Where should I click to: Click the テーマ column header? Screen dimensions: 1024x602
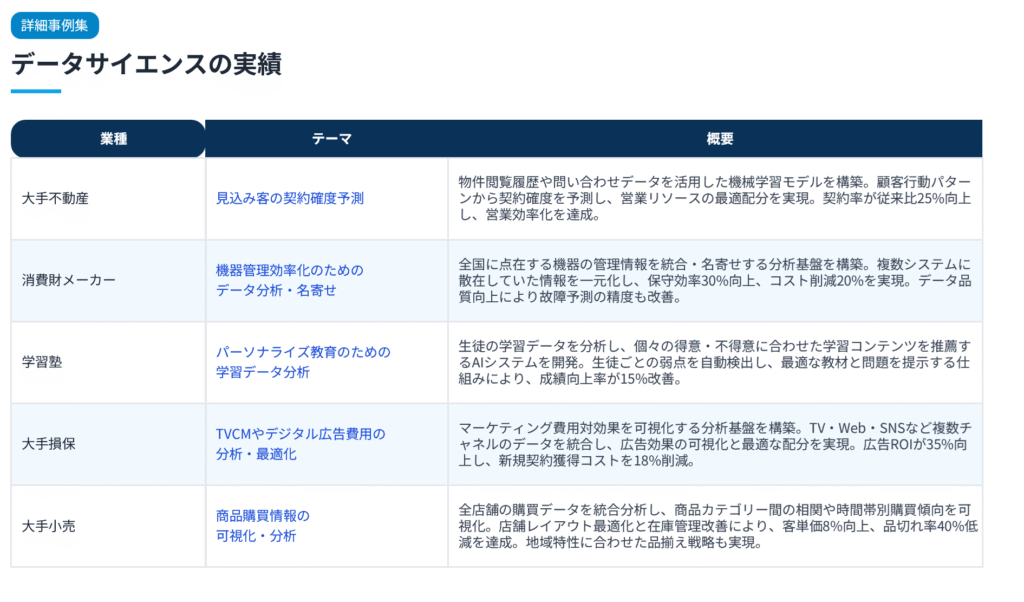(326, 139)
